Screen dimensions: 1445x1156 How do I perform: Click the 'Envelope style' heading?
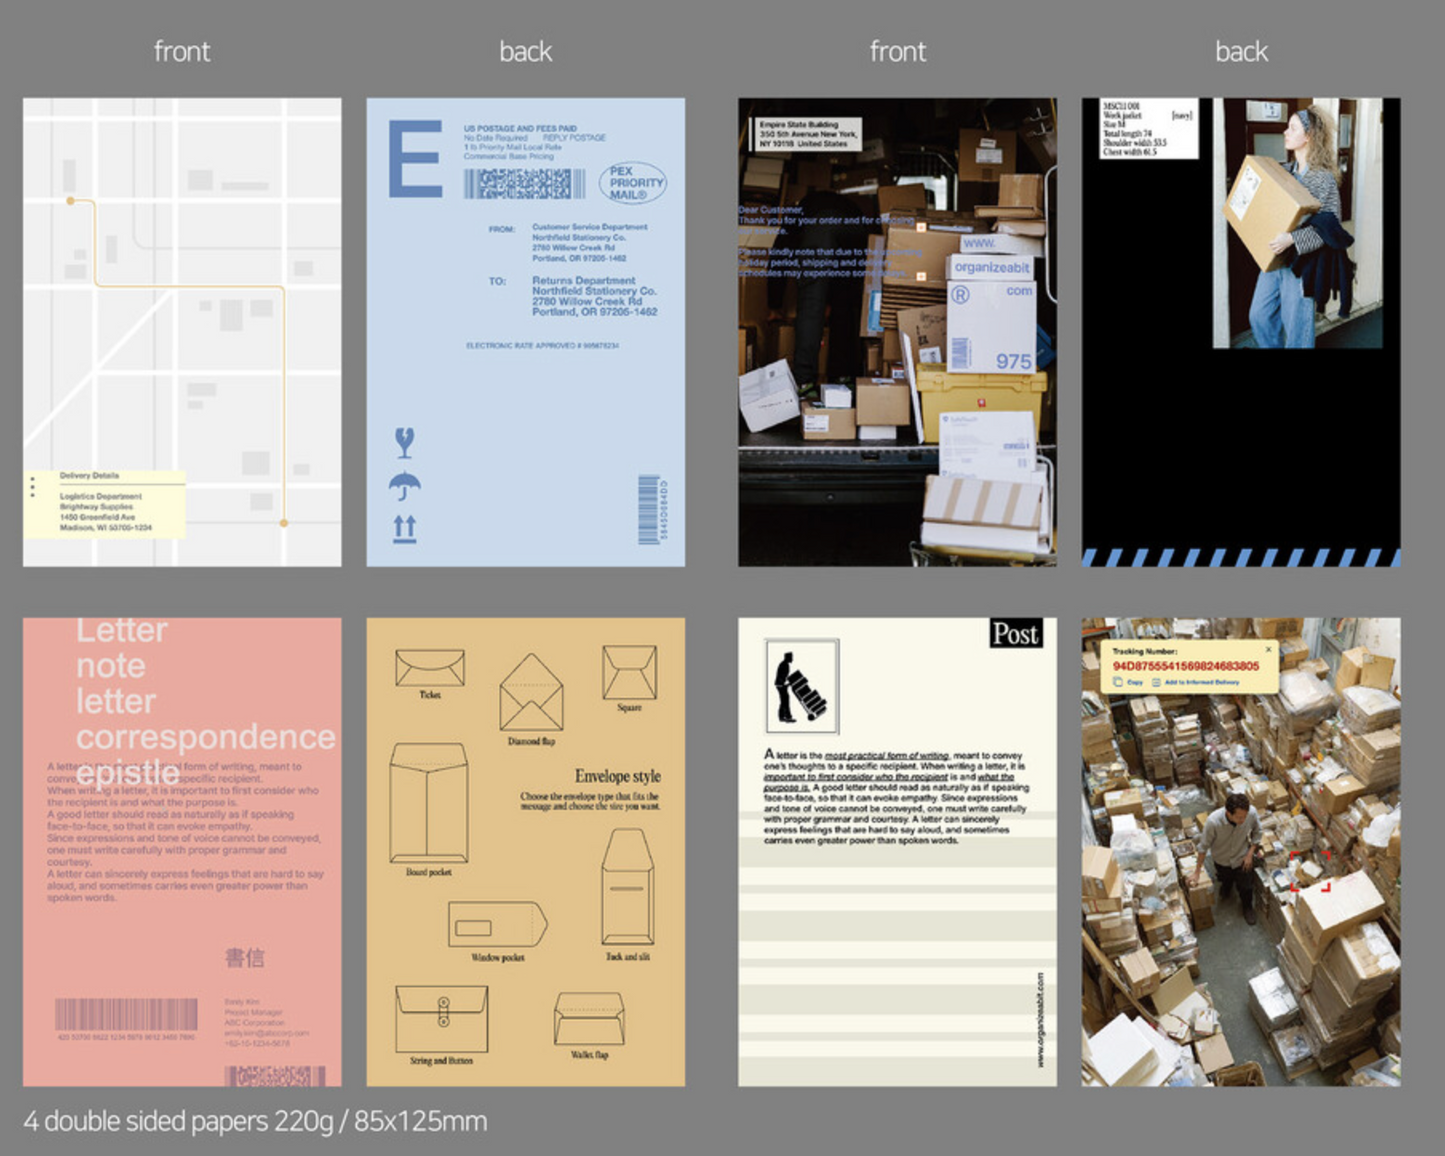617,776
